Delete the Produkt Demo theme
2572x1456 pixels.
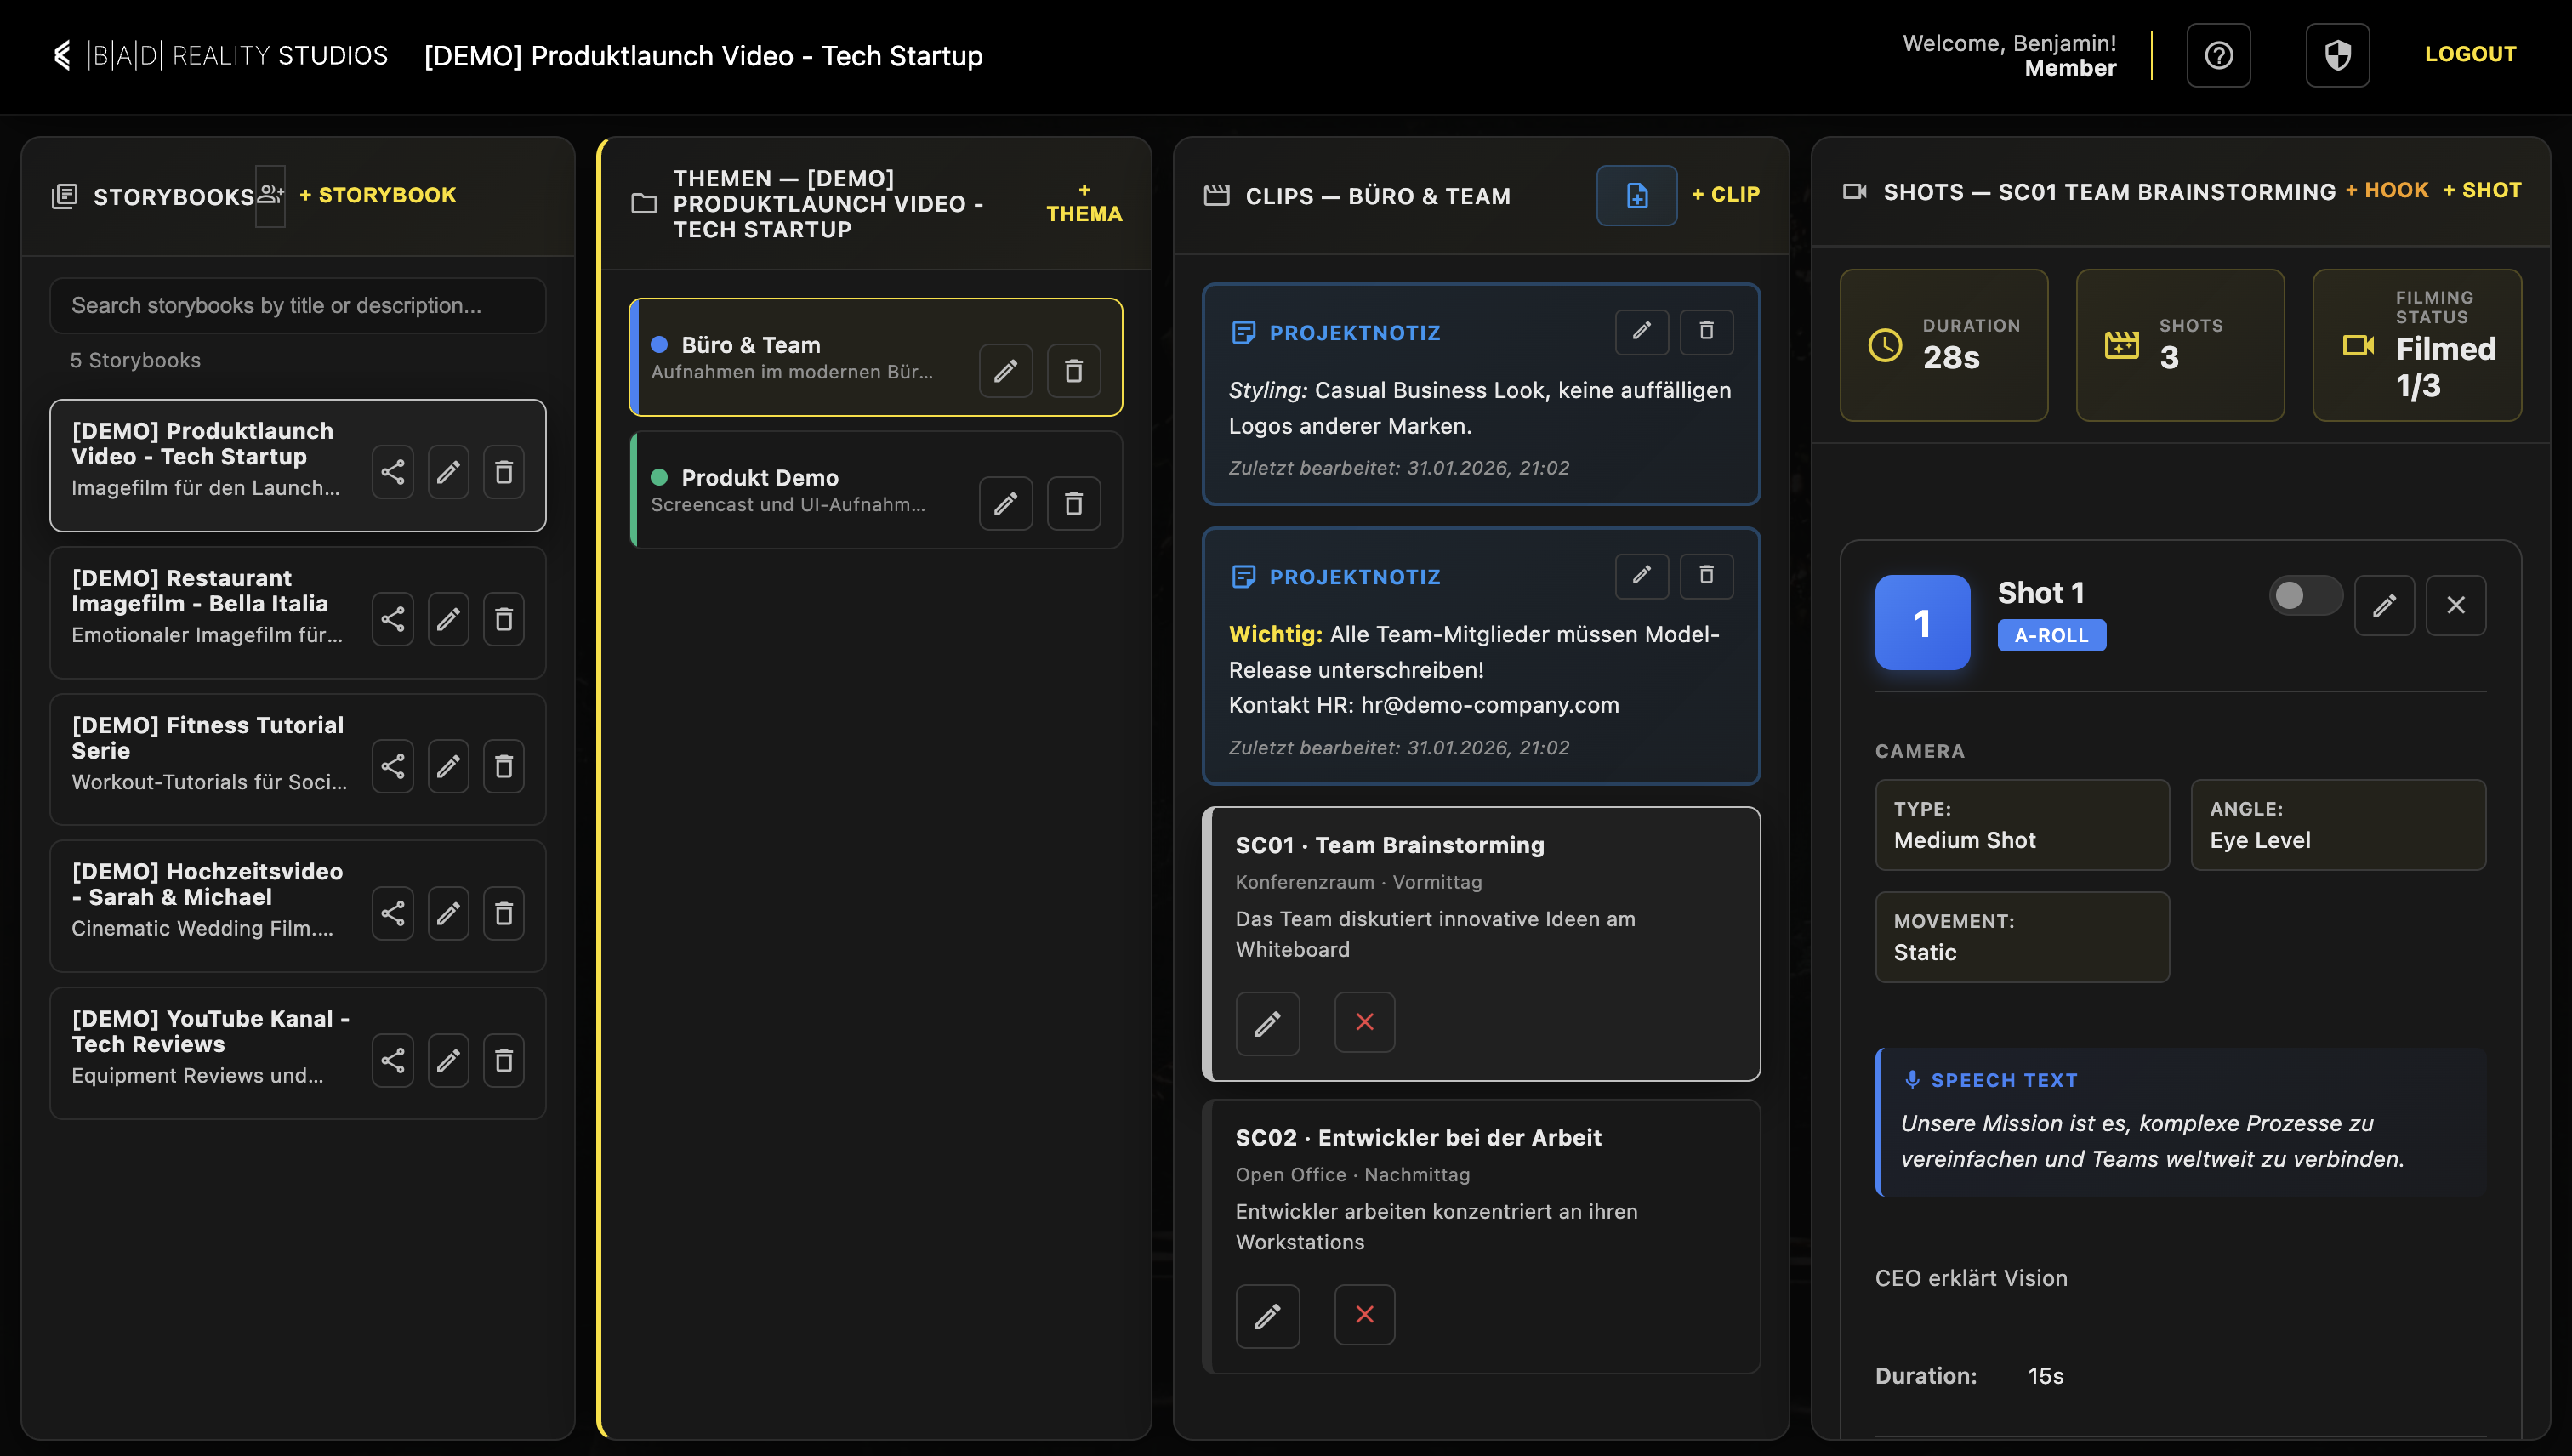[x=1073, y=503]
